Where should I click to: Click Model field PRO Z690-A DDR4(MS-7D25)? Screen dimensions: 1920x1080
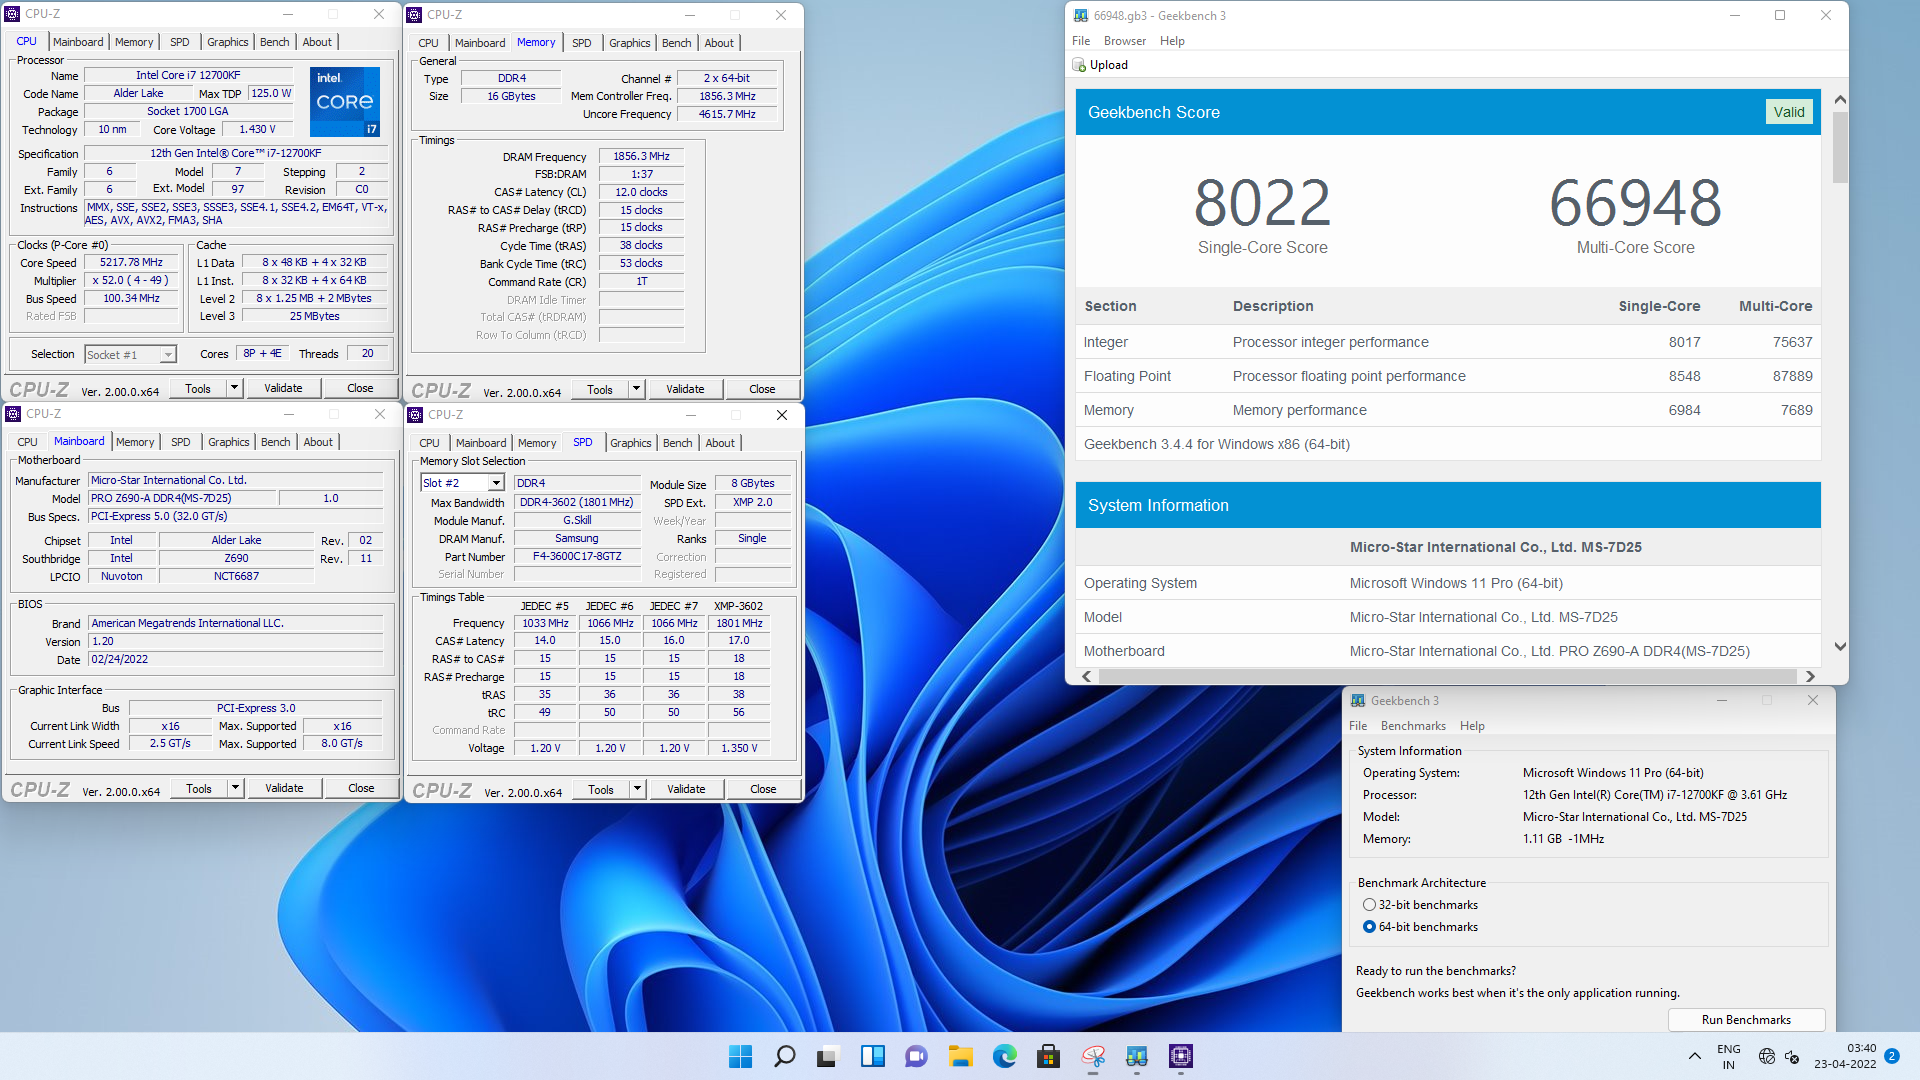[x=182, y=499]
